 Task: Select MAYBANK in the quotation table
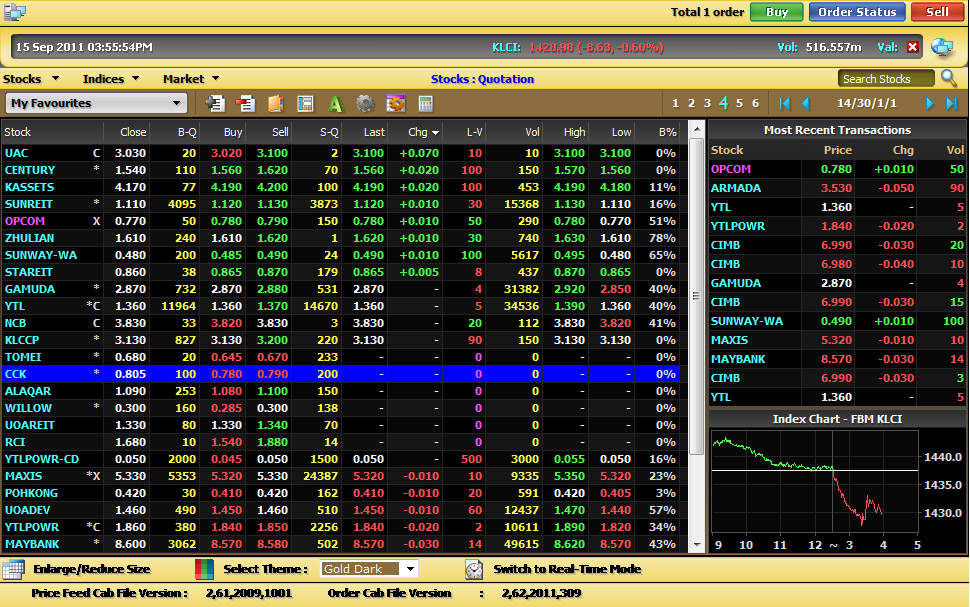pos(32,545)
